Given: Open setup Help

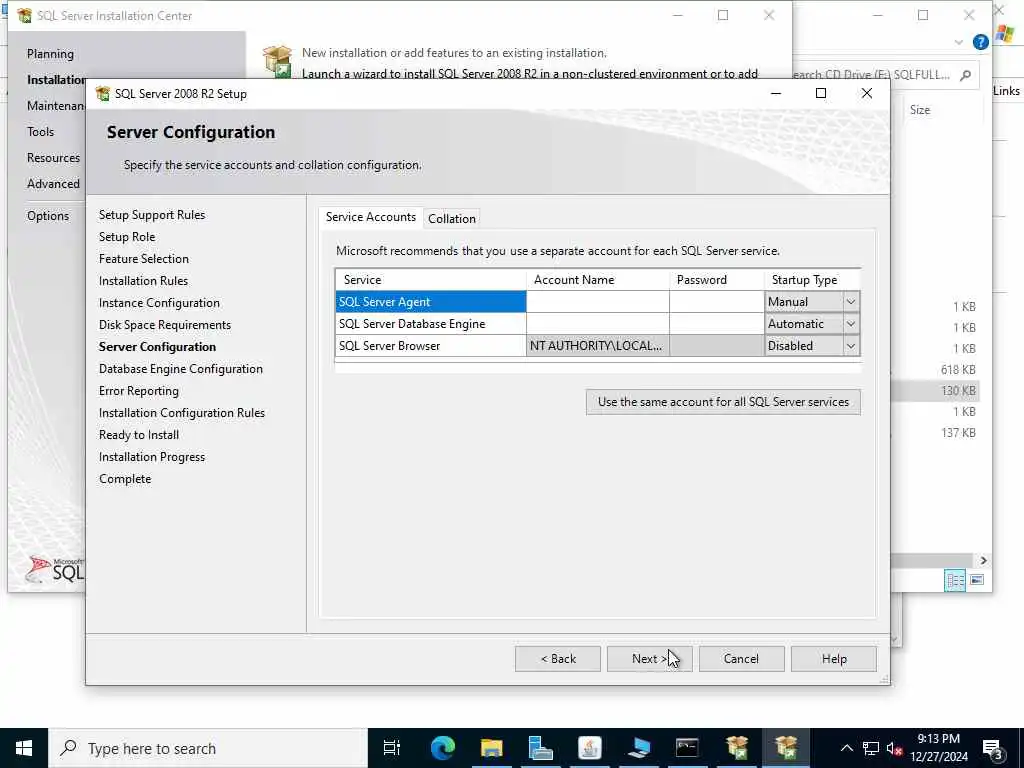Looking at the screenshot, I should (x=833, y=659).
